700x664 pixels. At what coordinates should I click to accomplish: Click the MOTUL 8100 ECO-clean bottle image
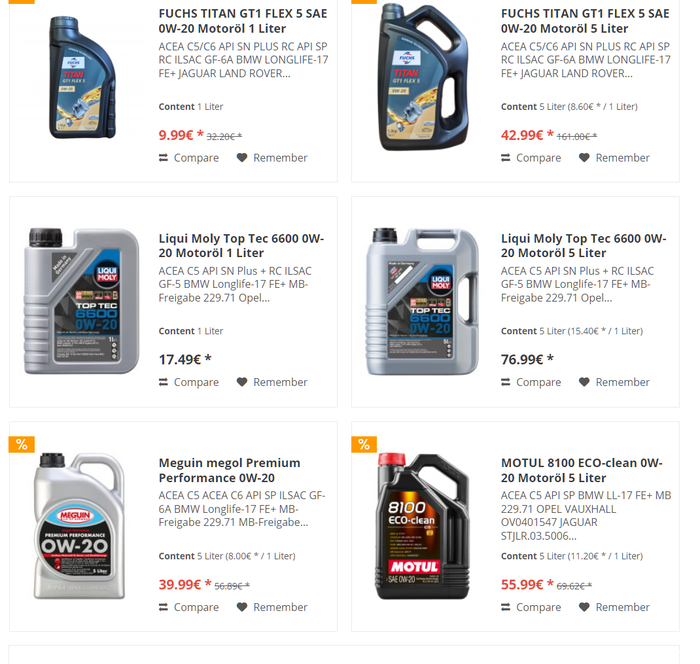point(423,526)
